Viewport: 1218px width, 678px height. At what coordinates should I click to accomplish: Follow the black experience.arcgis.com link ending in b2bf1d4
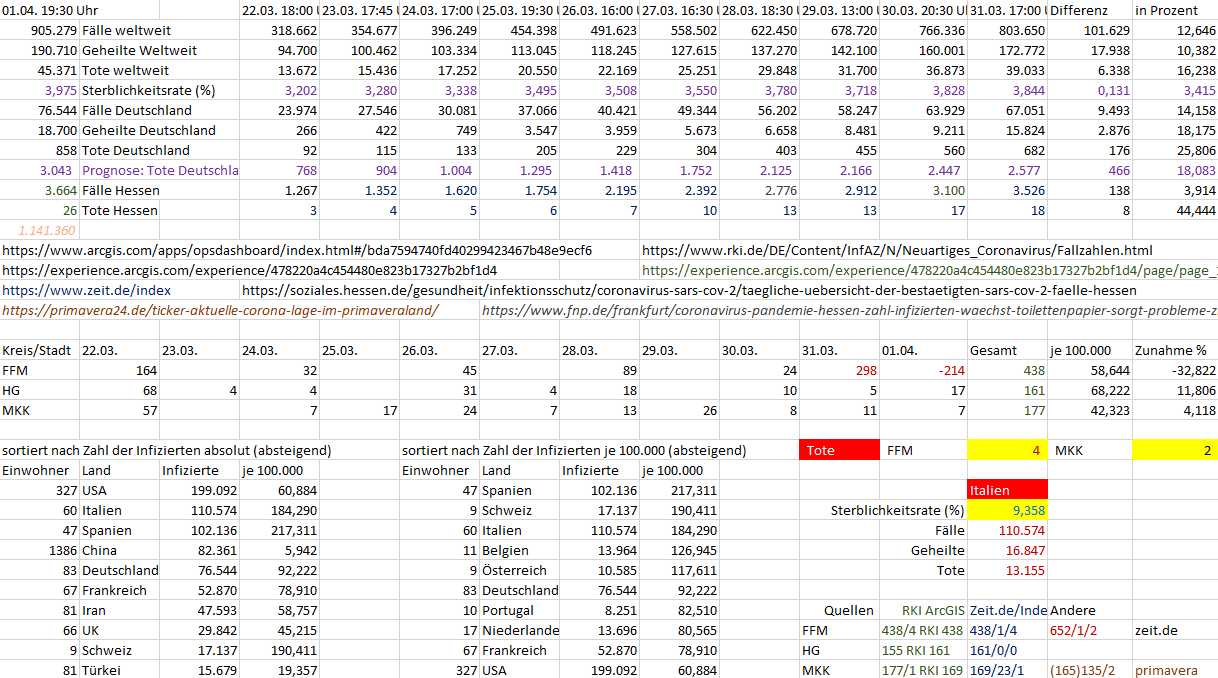(249, 270)
